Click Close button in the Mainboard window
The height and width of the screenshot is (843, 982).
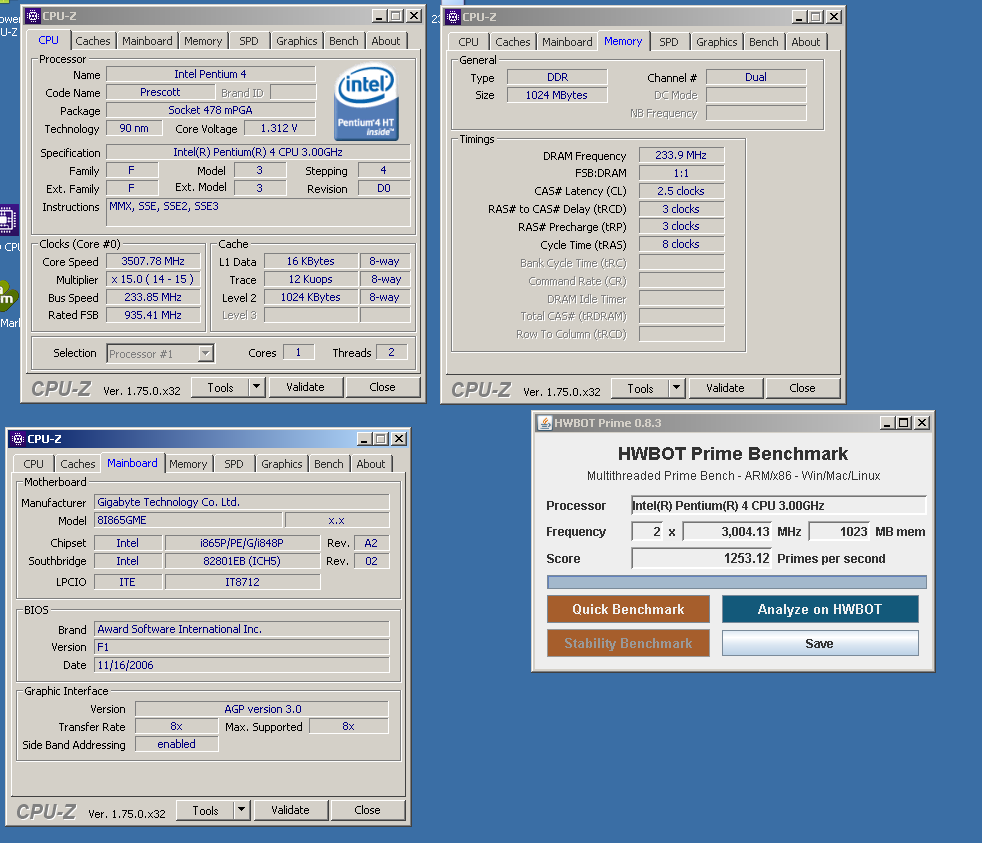(x=368, y=810)
